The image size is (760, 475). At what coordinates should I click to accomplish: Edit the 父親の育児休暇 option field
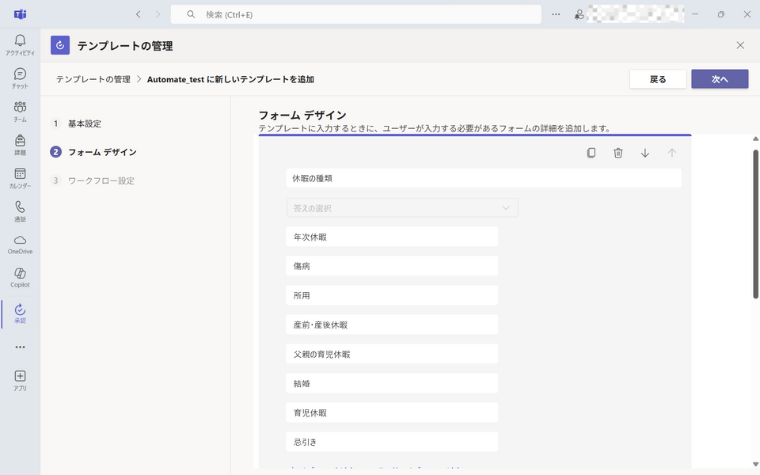pos(392,354)
